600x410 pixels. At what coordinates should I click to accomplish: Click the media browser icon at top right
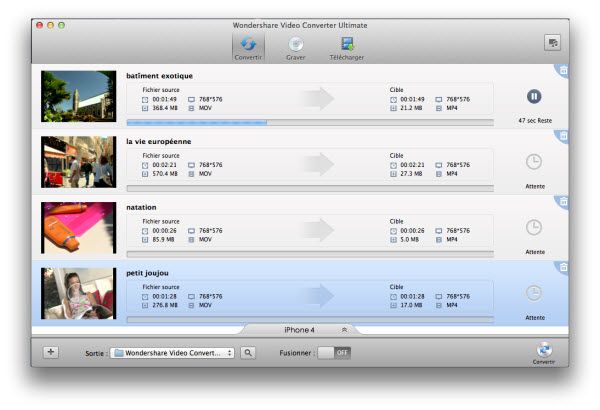pos(552,42)
